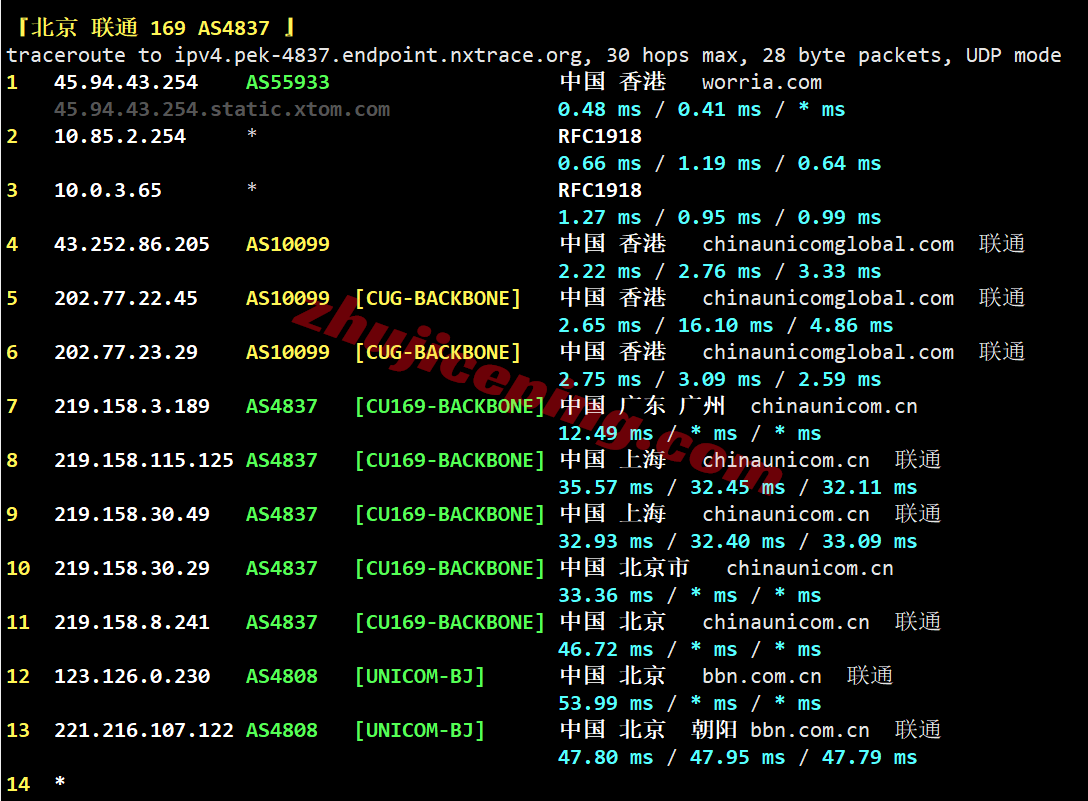Click hop number 14

coord(18,785)
